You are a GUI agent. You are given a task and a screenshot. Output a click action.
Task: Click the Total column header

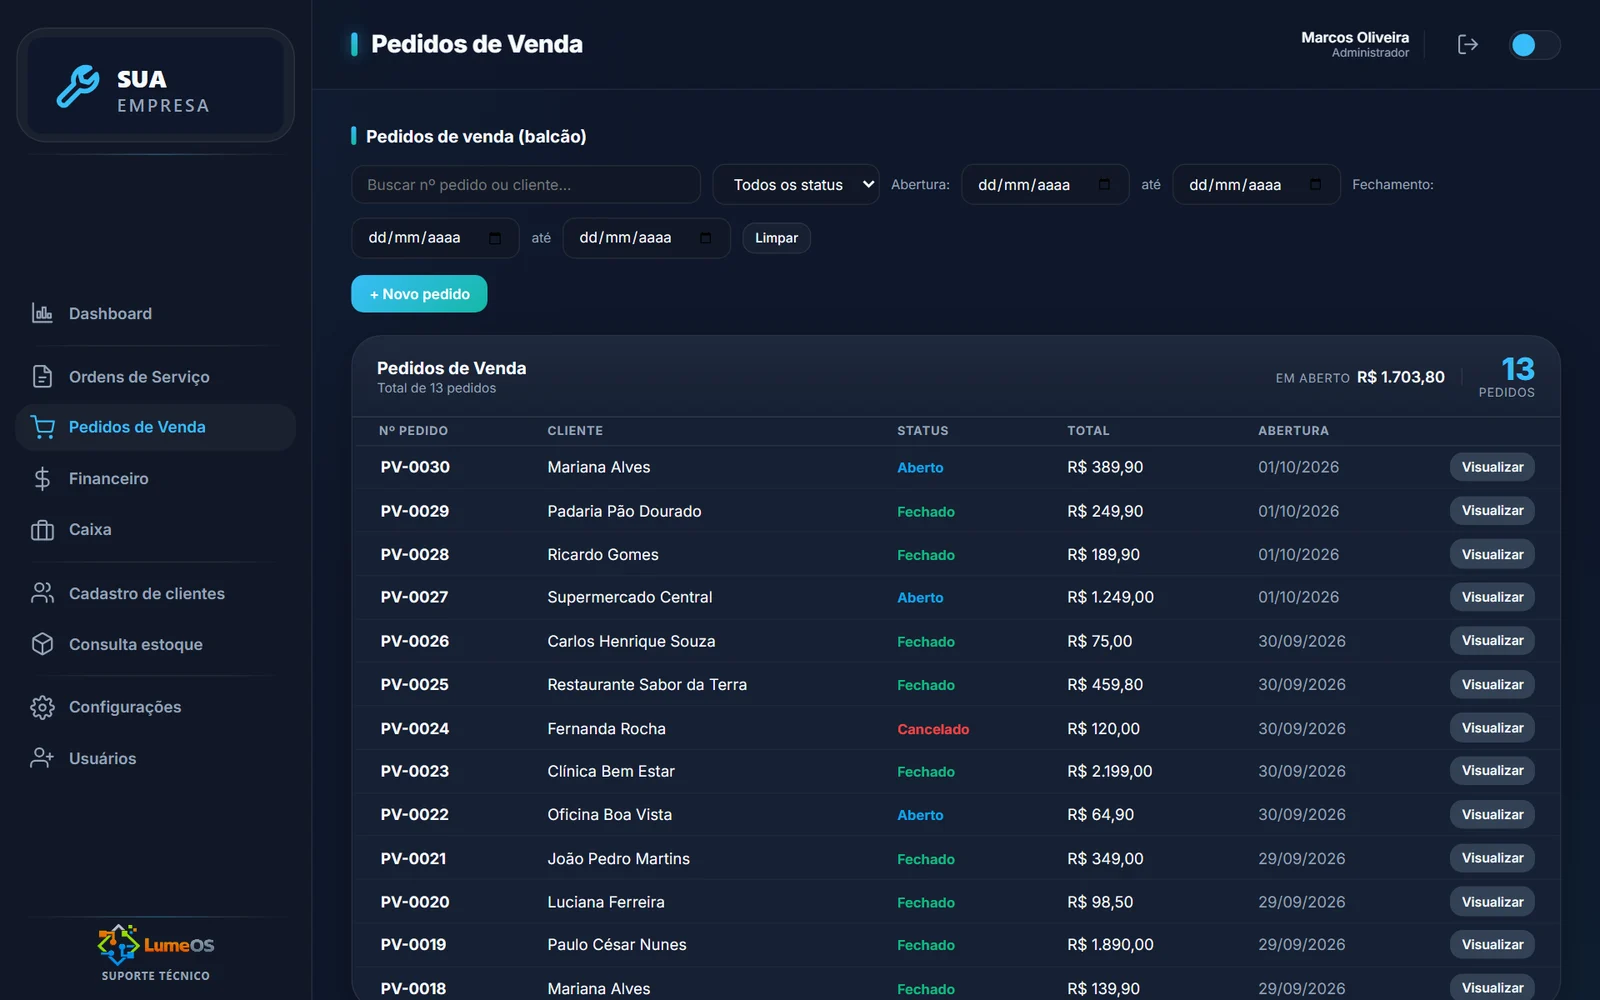coord(1088,431)
